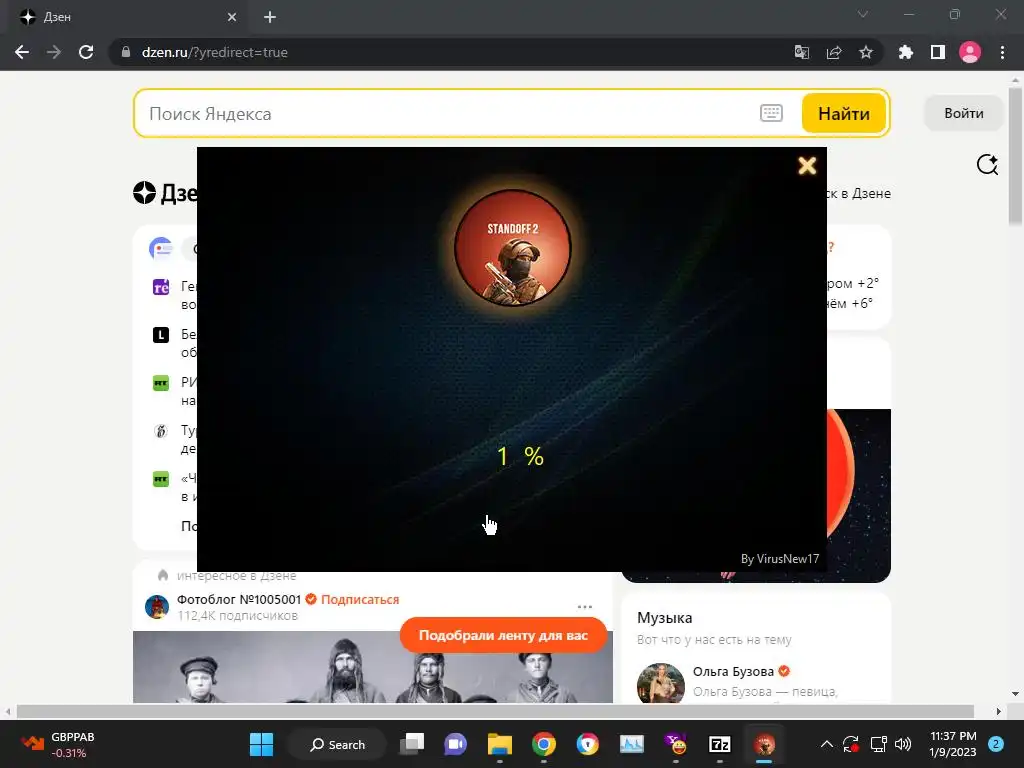Screen dimensions: 1024x768
Task: Click the Standoff 2 round logo
Action: tap(513, 248)
